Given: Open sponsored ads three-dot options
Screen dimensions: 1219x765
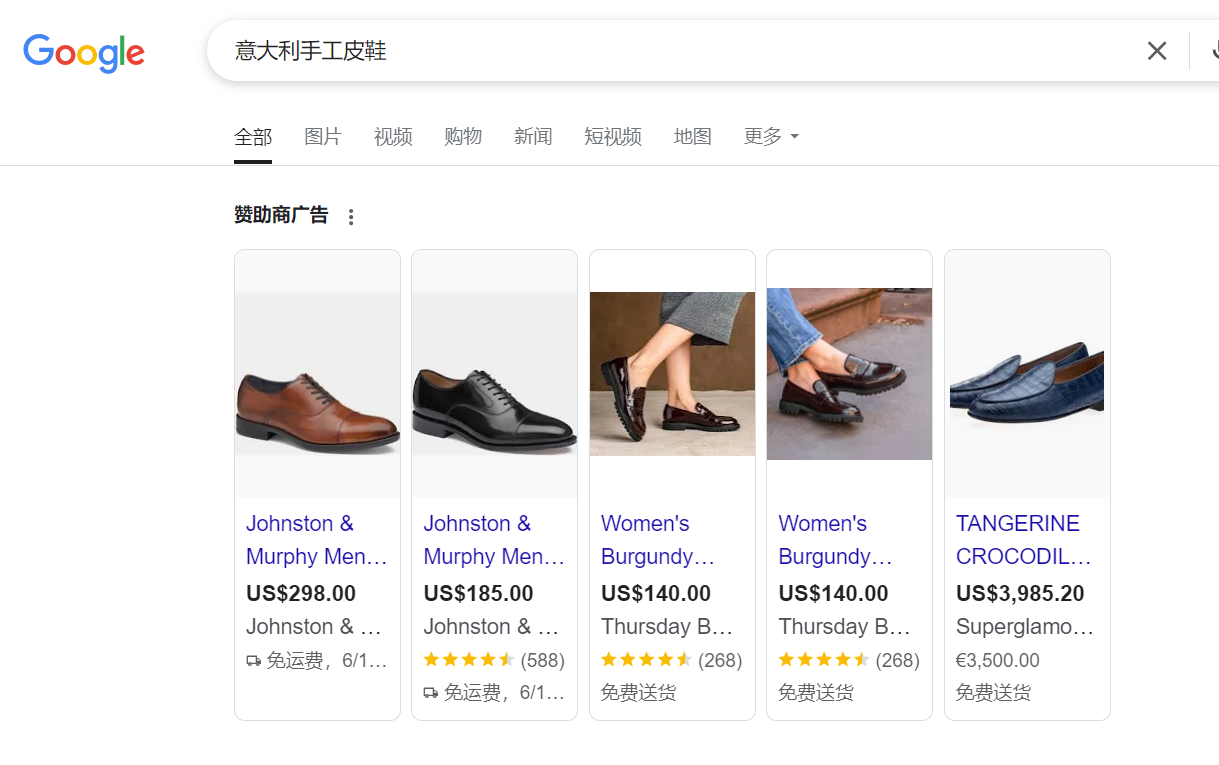Looking at the screenshot, I should click(350, 217).
